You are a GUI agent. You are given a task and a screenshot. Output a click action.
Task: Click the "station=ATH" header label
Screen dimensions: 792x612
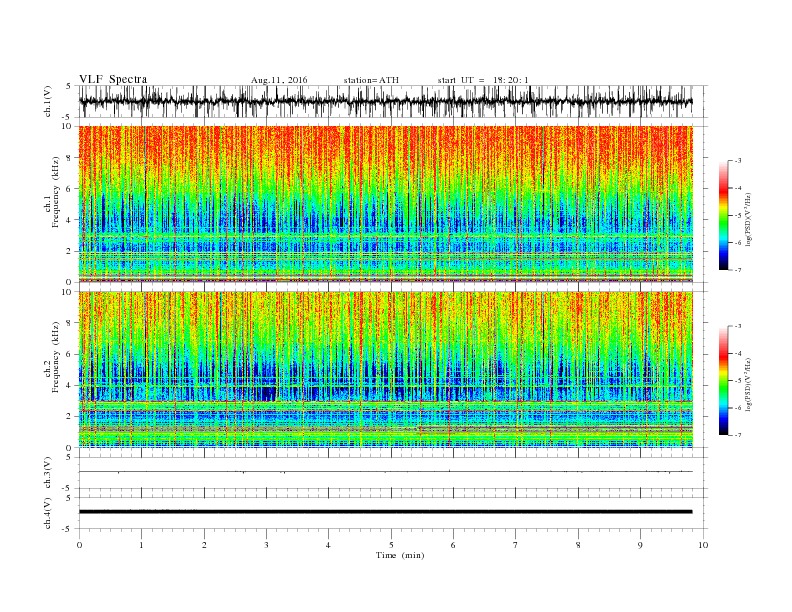point(371,80)
